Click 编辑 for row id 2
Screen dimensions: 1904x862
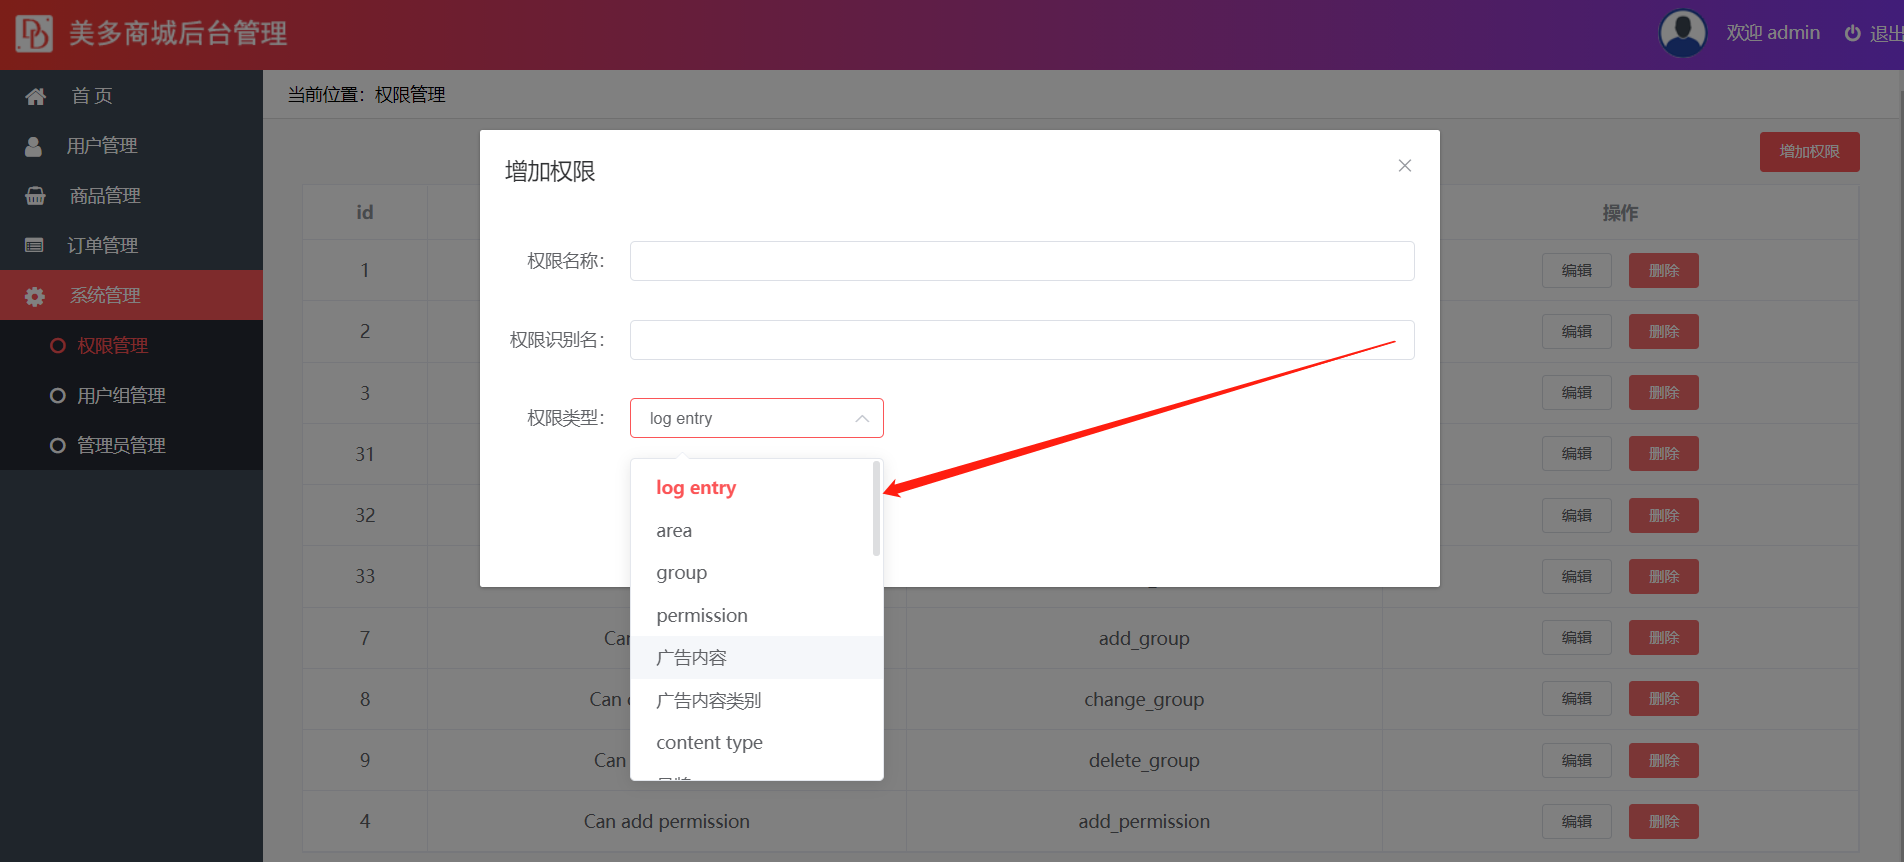[x=1577, y=332]
